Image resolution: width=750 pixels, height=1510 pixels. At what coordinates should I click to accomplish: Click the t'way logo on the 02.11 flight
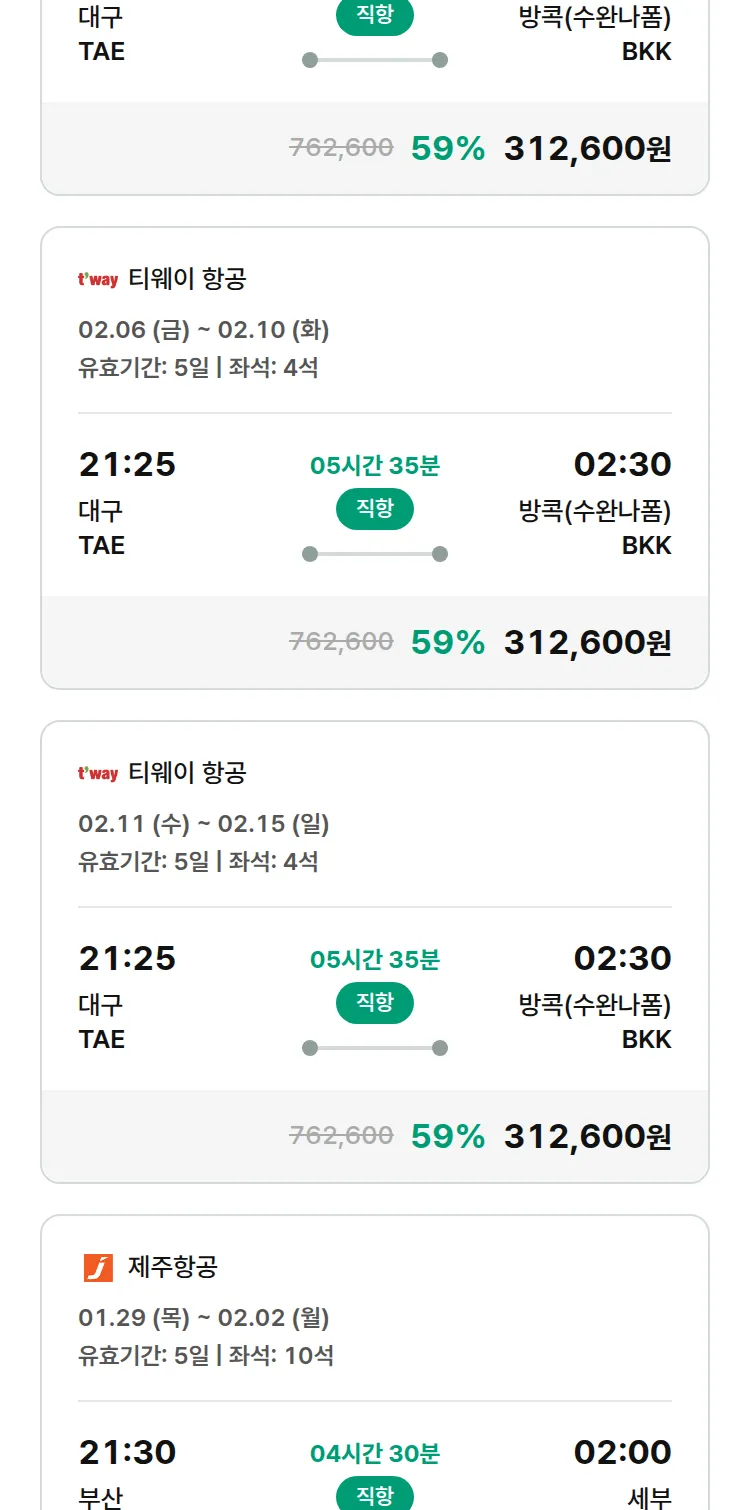tap(98, 774)
